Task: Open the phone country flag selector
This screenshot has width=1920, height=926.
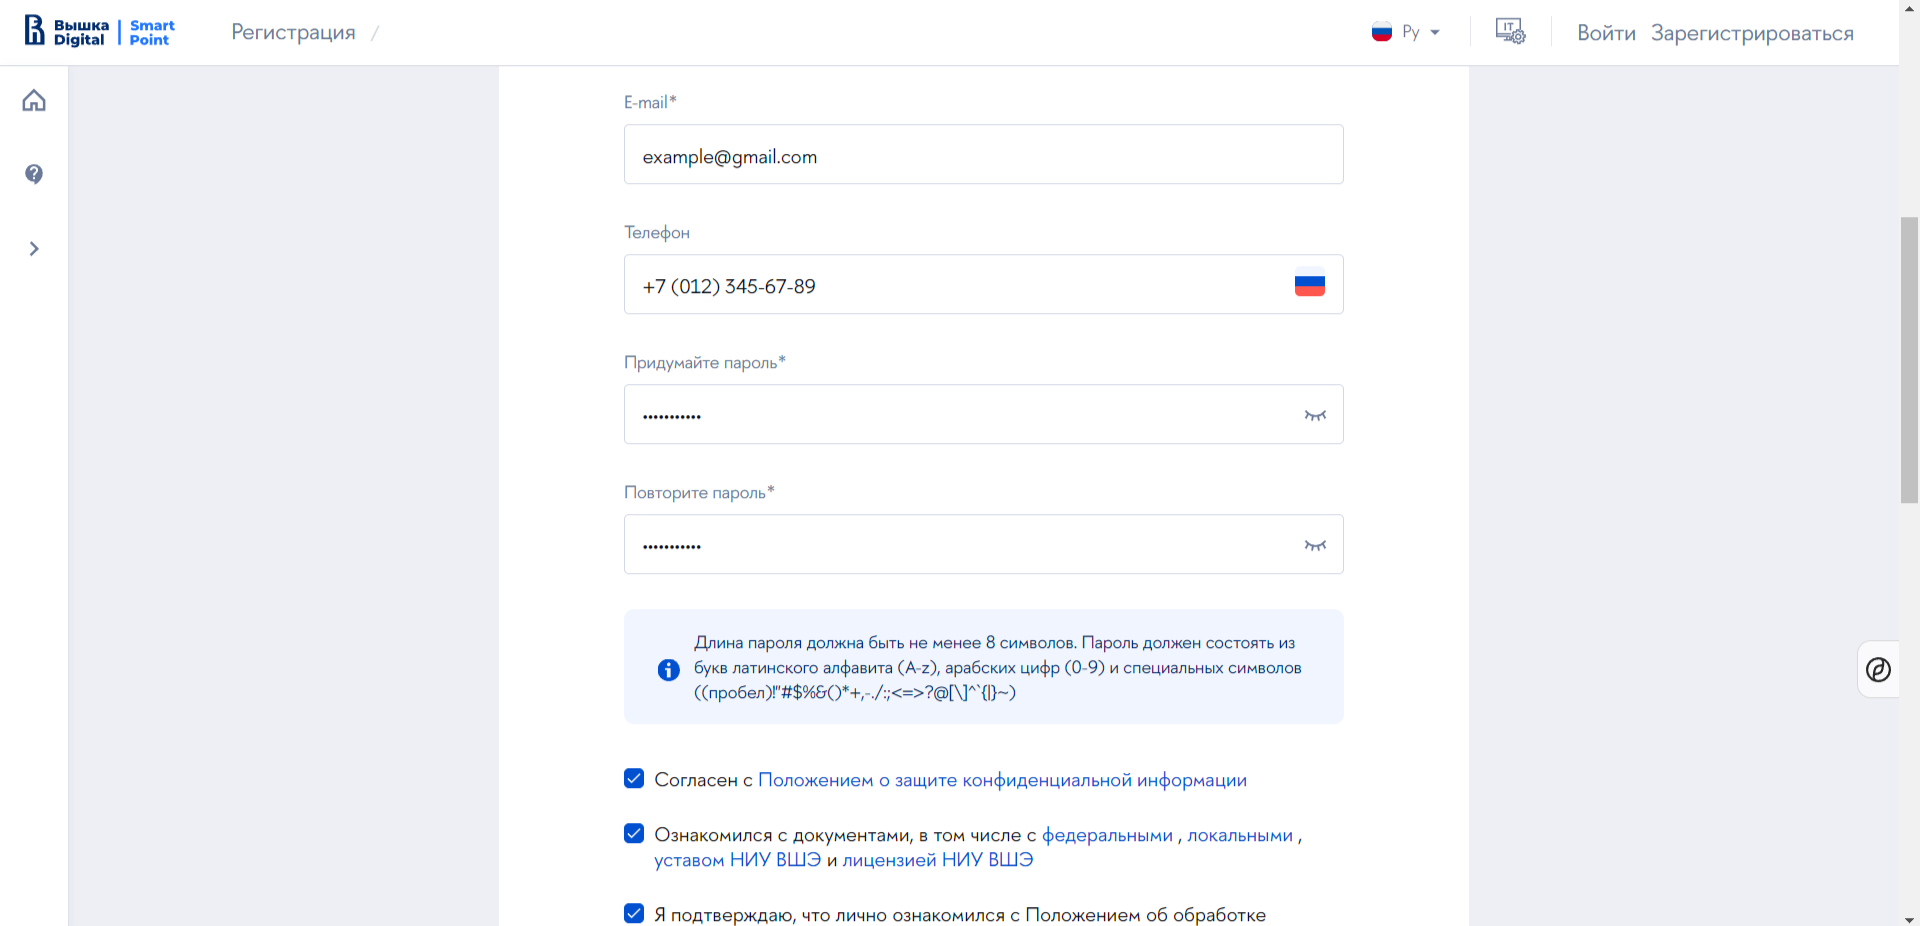Action: pos(1310,286)
